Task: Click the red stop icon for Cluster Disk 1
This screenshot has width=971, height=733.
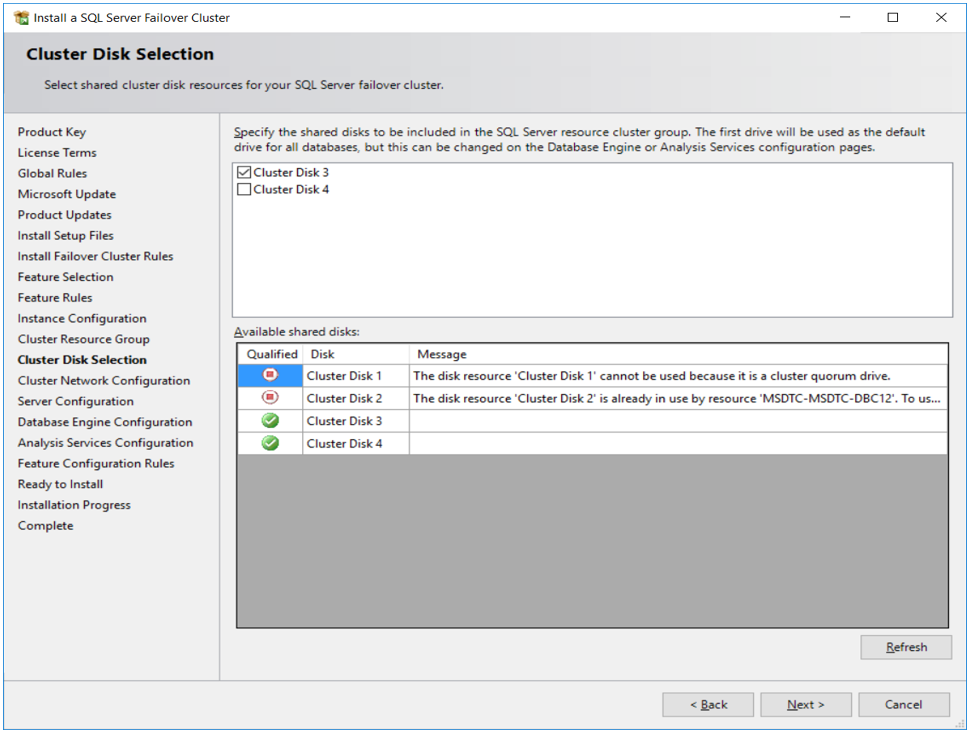Action: (x=270, y=375)
